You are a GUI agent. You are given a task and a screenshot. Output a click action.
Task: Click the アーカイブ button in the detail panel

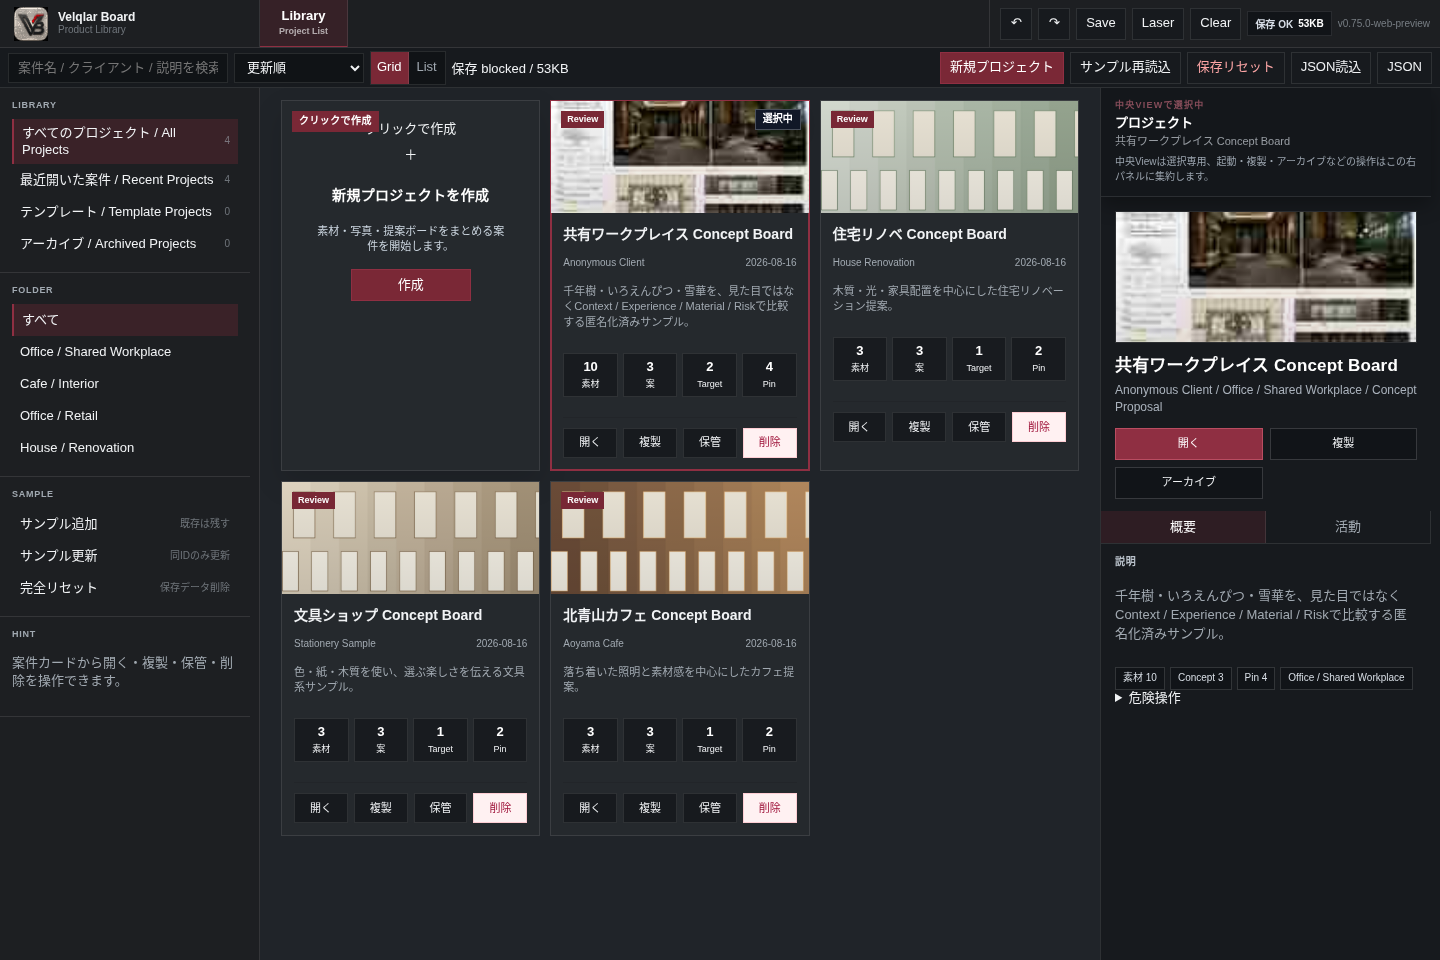click(1189, 483)
